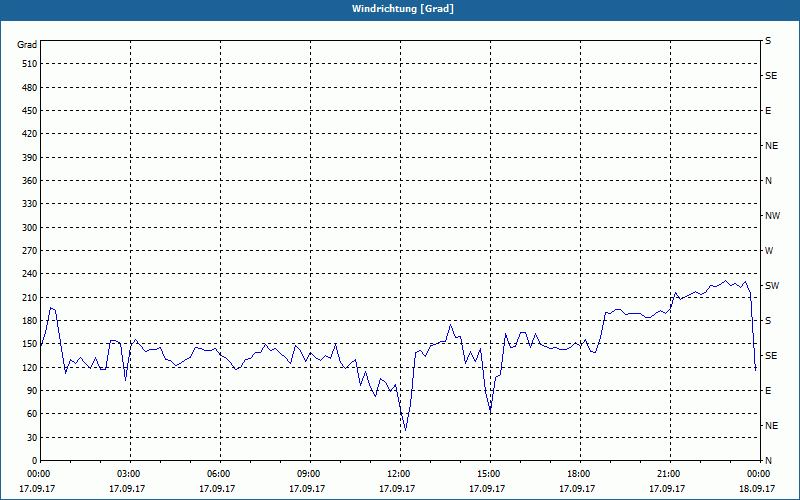Click the E compass label aligned with 450
800x500 pixels.
(x=768, y=111)
